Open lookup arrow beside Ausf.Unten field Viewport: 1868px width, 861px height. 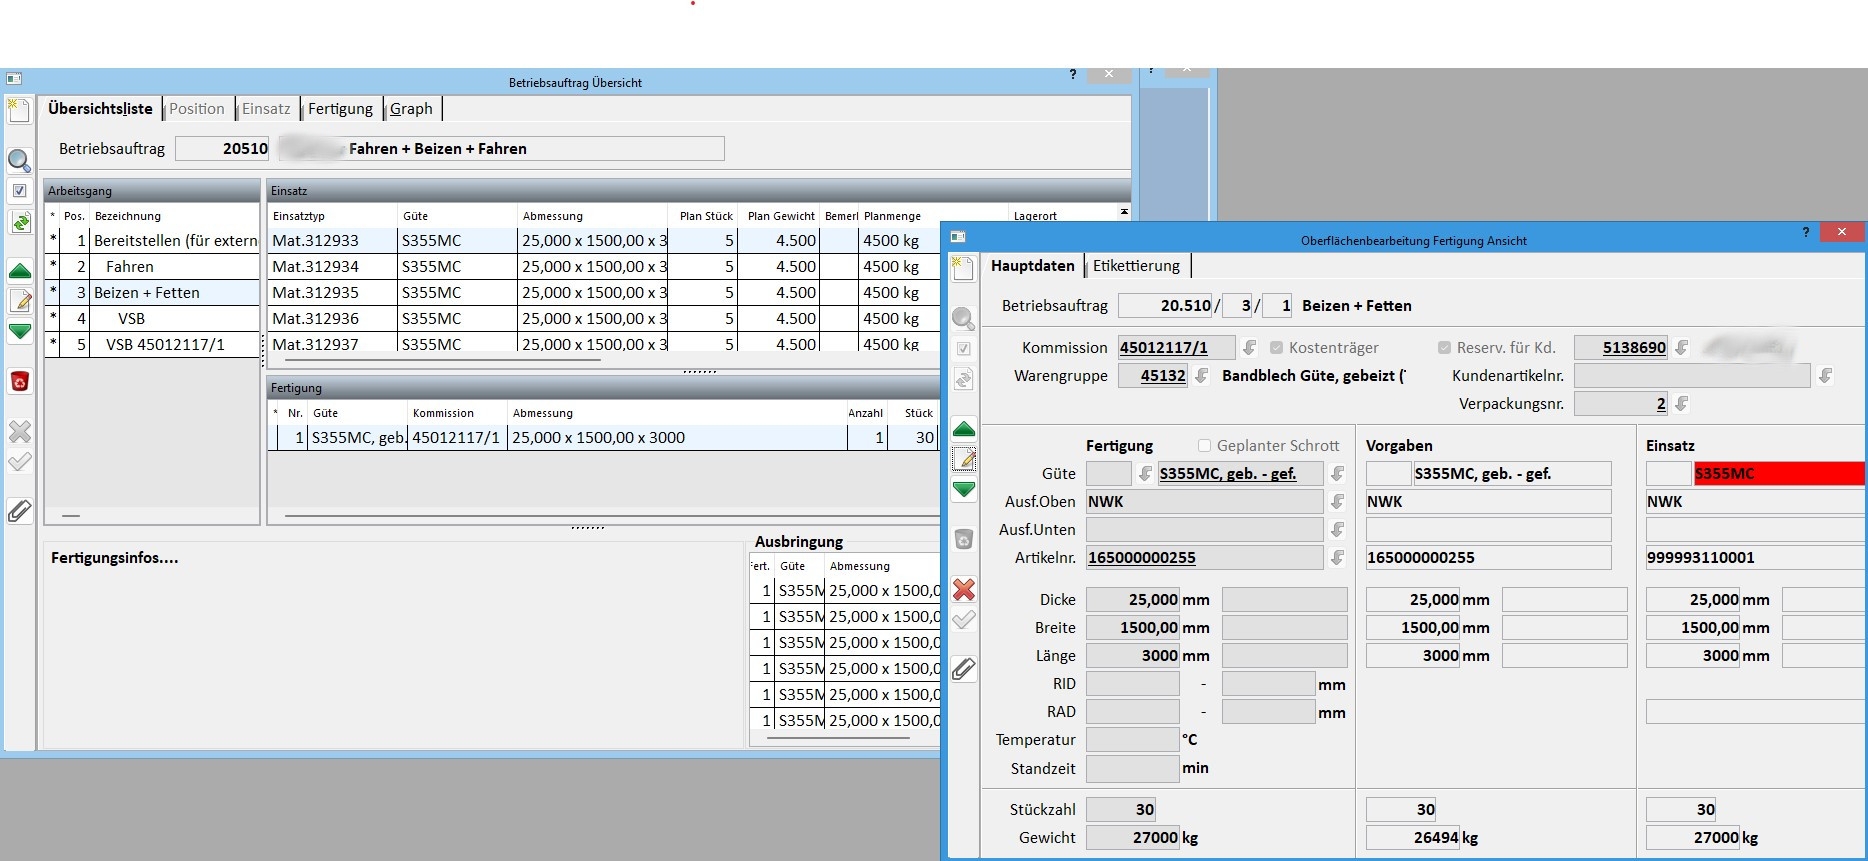pos(1338,530)
